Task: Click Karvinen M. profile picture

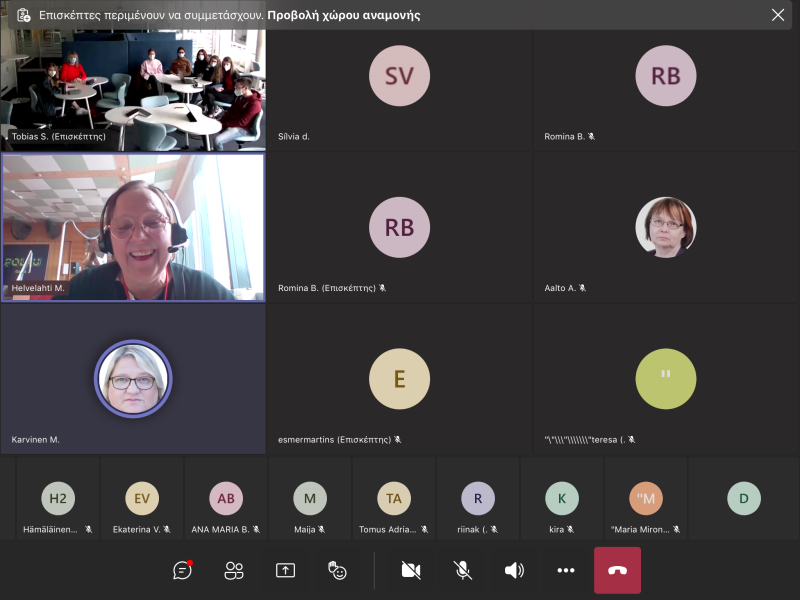Action: point(133,379)
